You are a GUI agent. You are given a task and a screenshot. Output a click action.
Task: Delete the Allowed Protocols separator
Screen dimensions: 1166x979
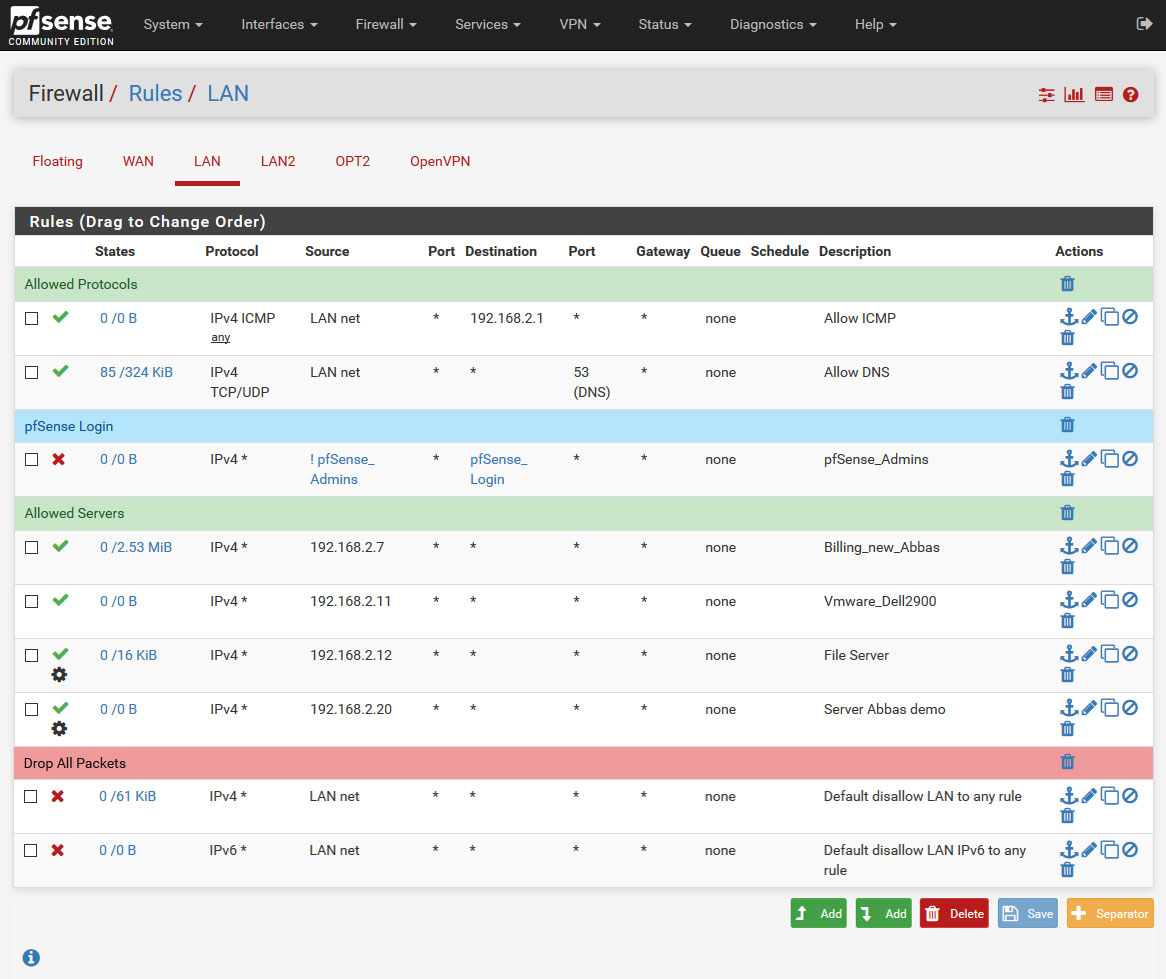(1067, 283)
